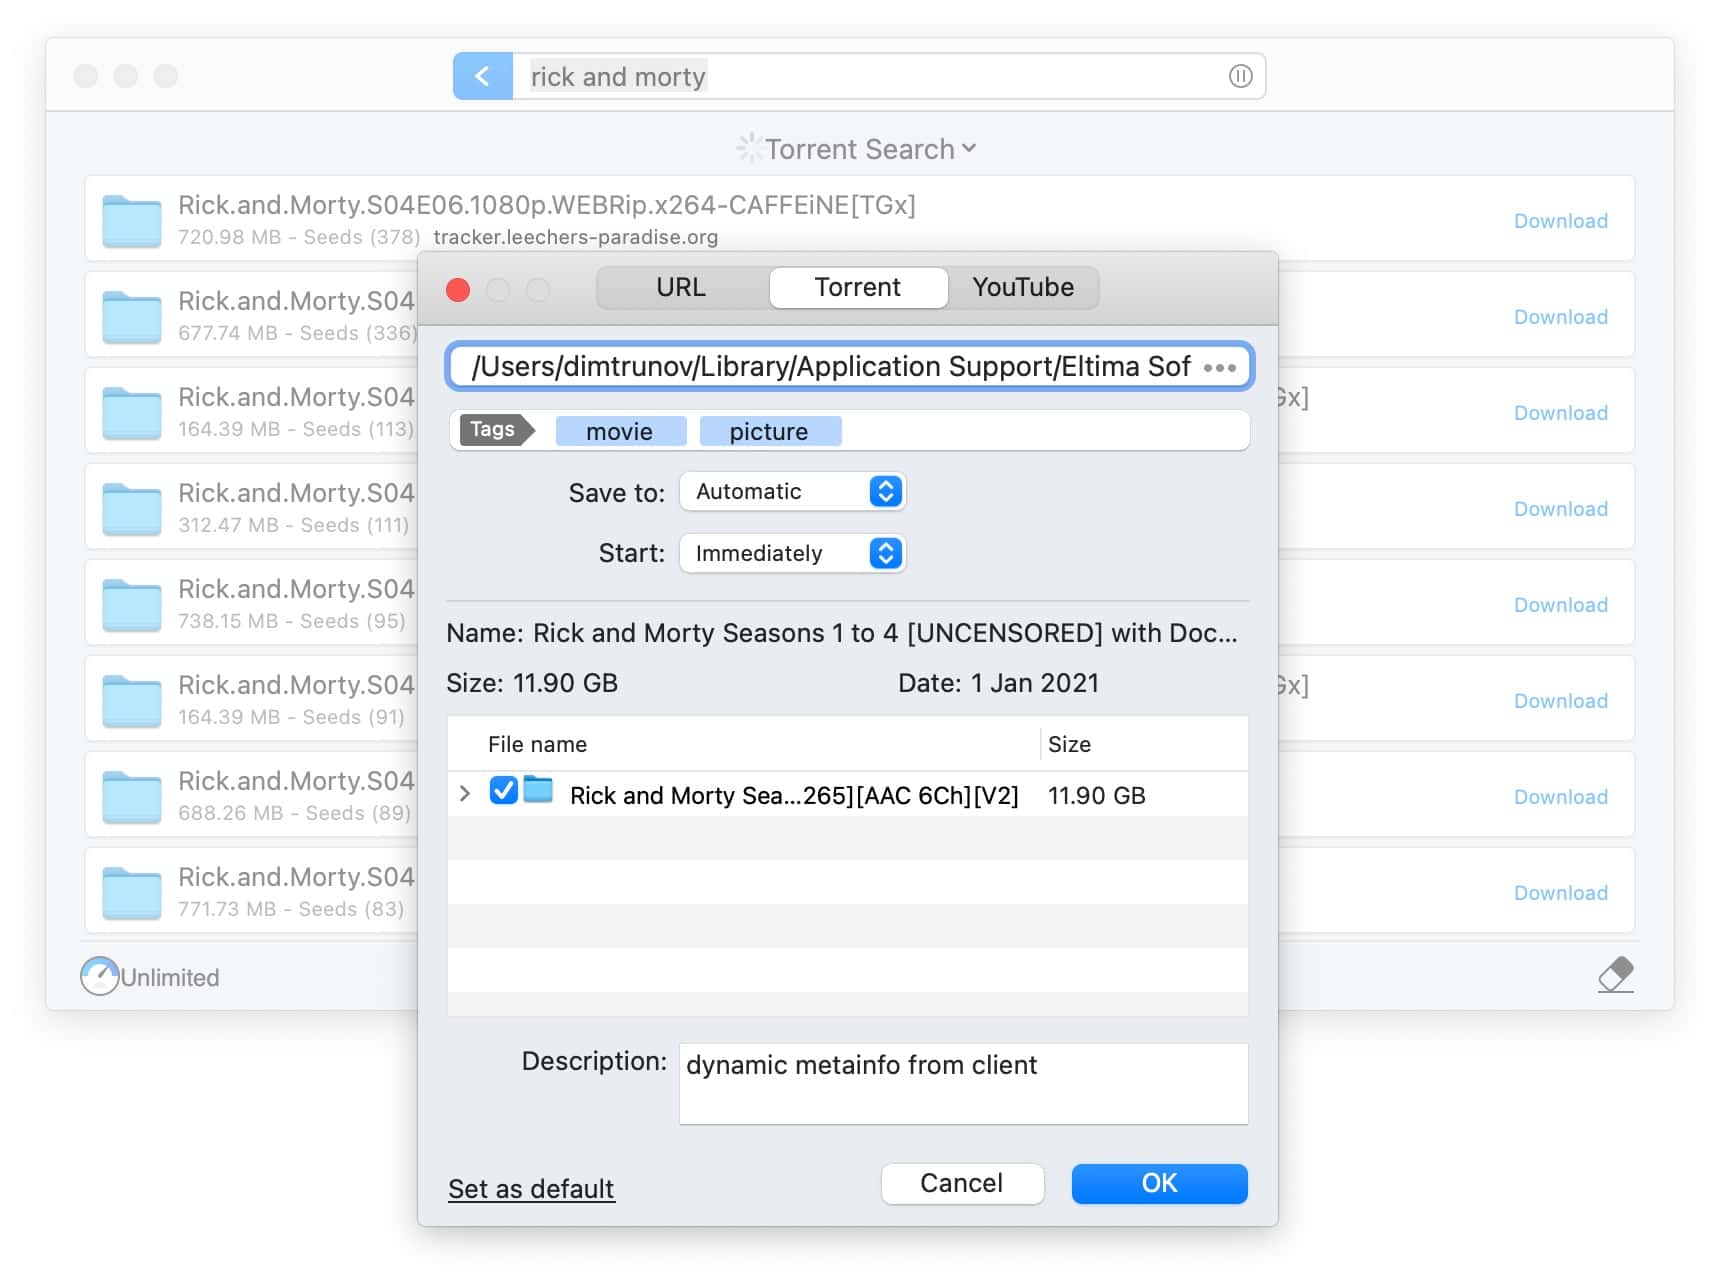The height and width of the screenshot is (1280, 1720).
Task: Download the 720.98 MB S04E06 torrent
Action: coord(1560,221)
